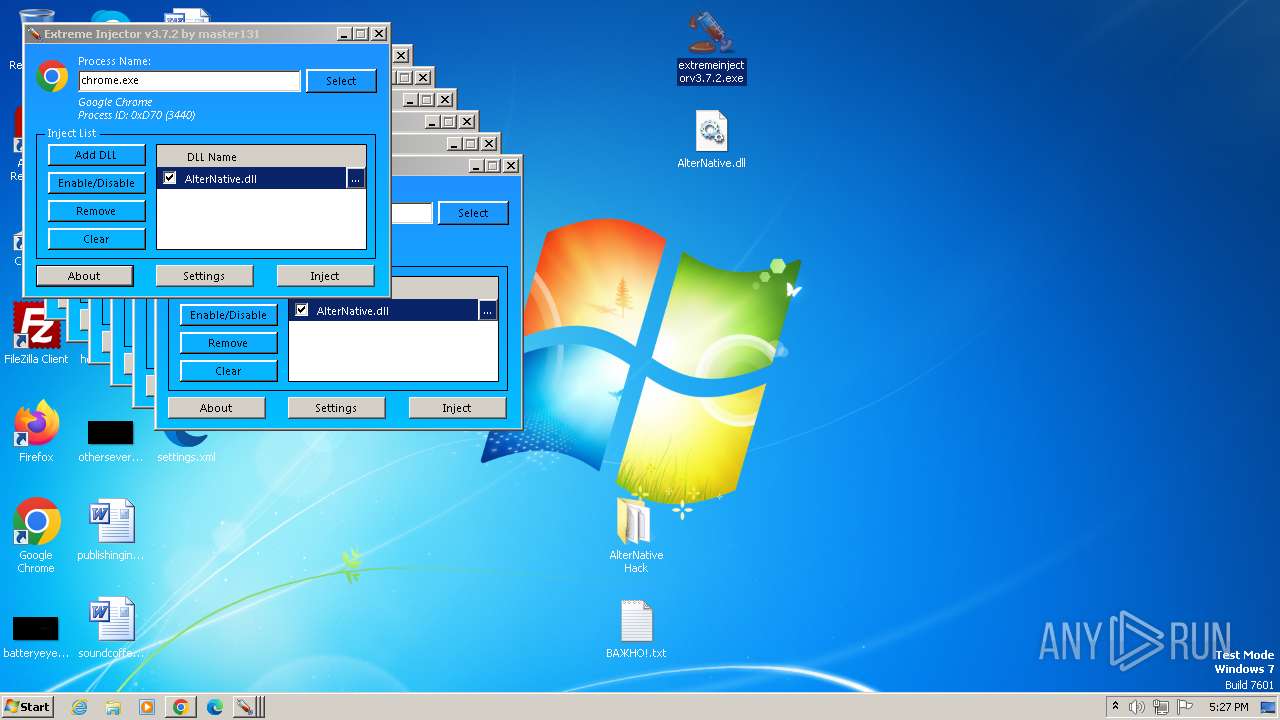The height and width of the screenshot is (720, 1280).
Task: Select AlterNative.dll row text in the rear window
Action: tap(353, 311)
